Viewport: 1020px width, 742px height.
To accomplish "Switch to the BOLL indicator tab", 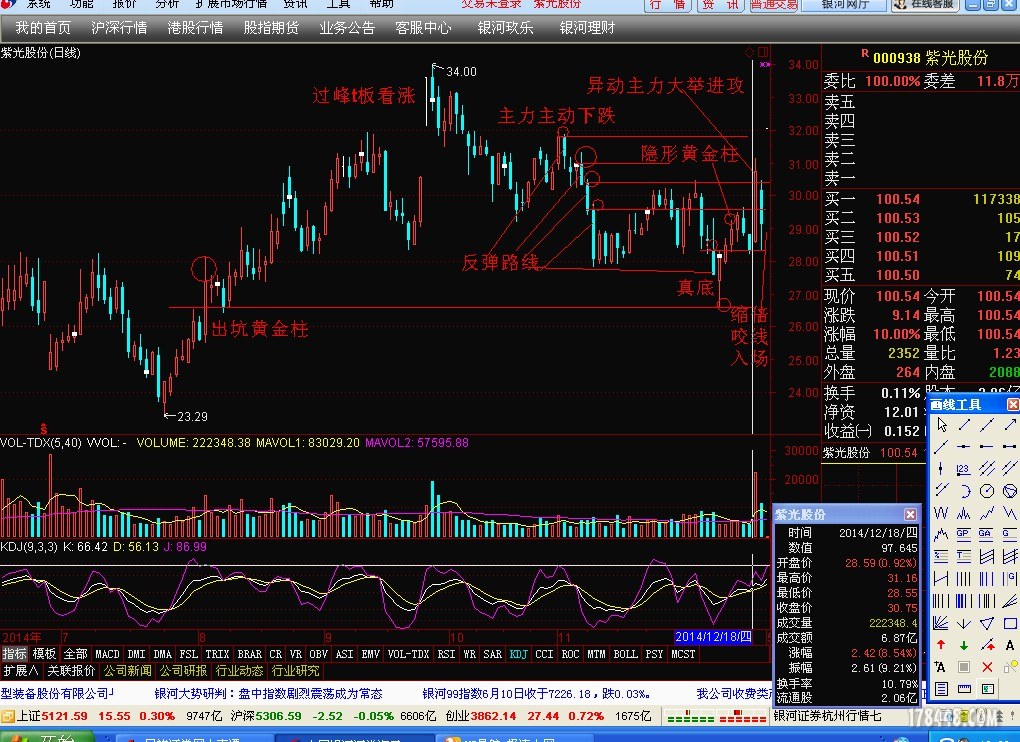I will (x=625, y=654).
